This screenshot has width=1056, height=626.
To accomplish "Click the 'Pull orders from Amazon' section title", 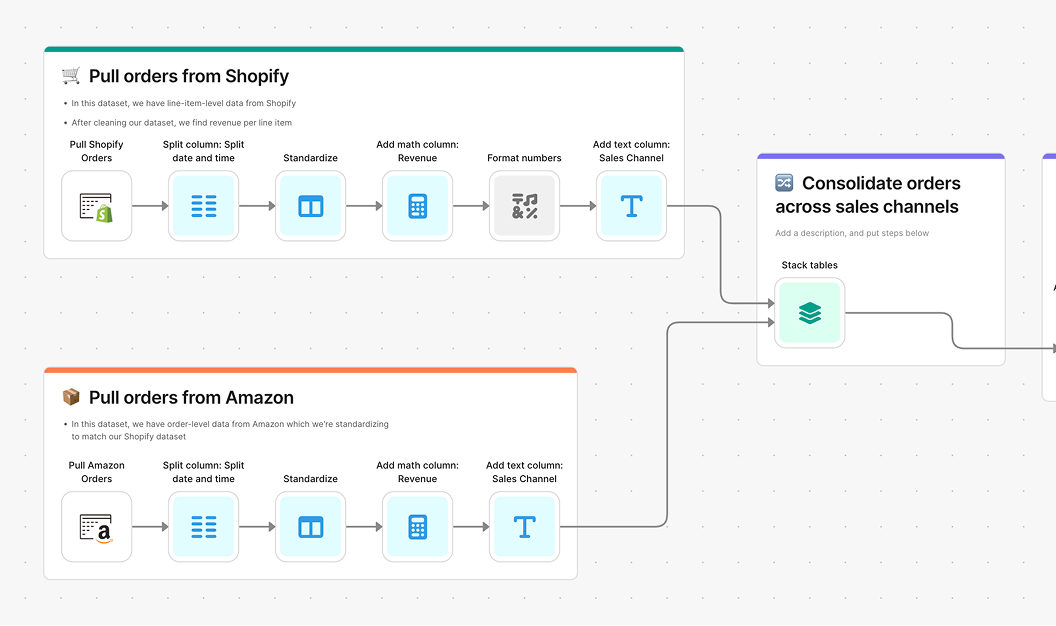I will (x=191, y=398).
